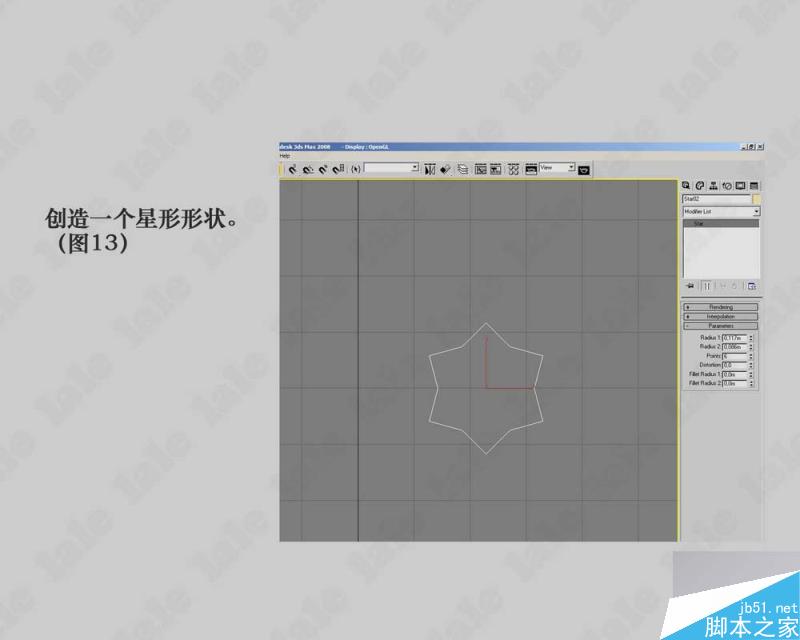Open the Display command panel
The width and height of the screenshot is (800, 640).
tap(738, 186)
